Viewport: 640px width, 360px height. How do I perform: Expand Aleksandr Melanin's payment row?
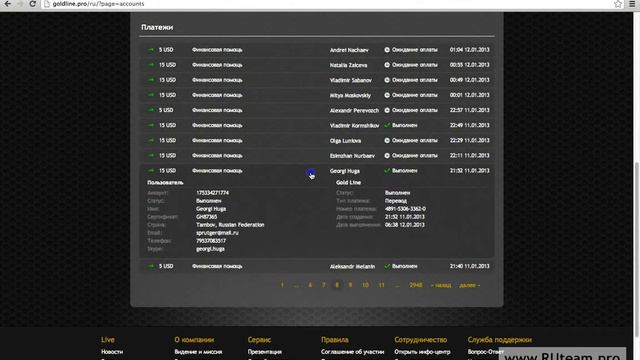click(x=317, y=266)
